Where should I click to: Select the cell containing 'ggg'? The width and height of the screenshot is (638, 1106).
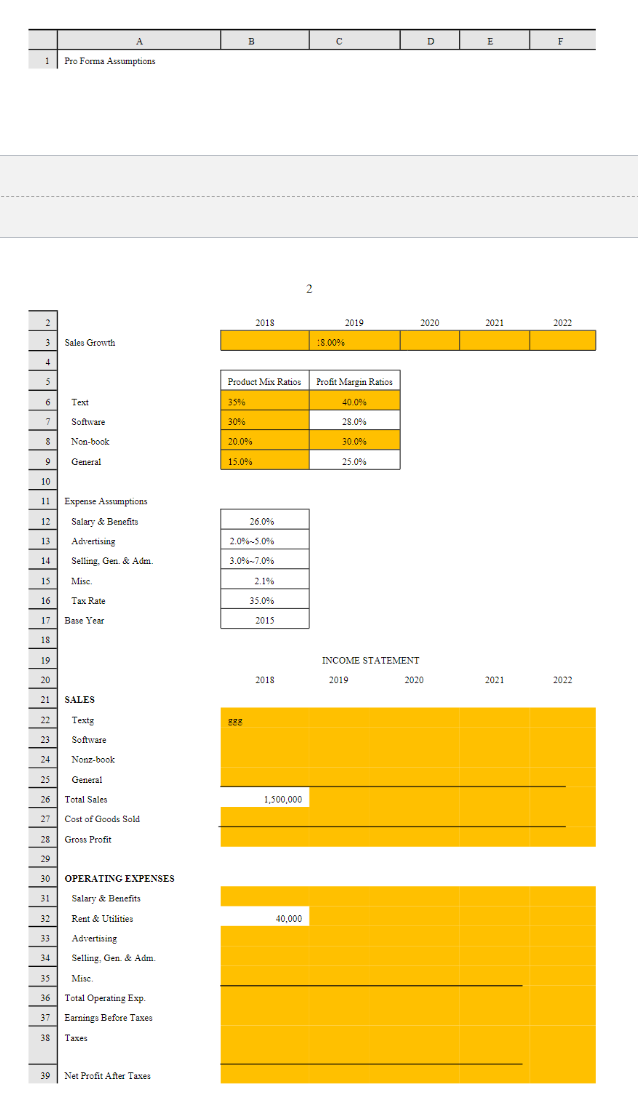[x=264, y=719]
